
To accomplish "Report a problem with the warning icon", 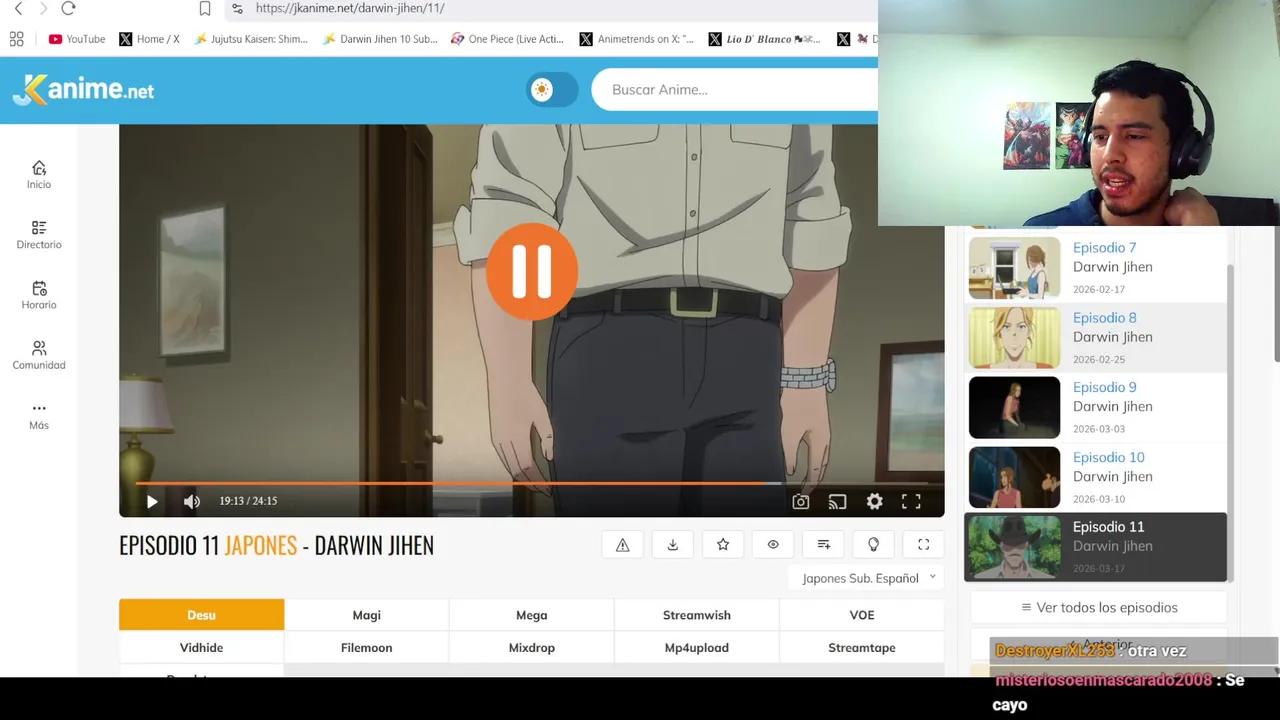I will [622, 544].
